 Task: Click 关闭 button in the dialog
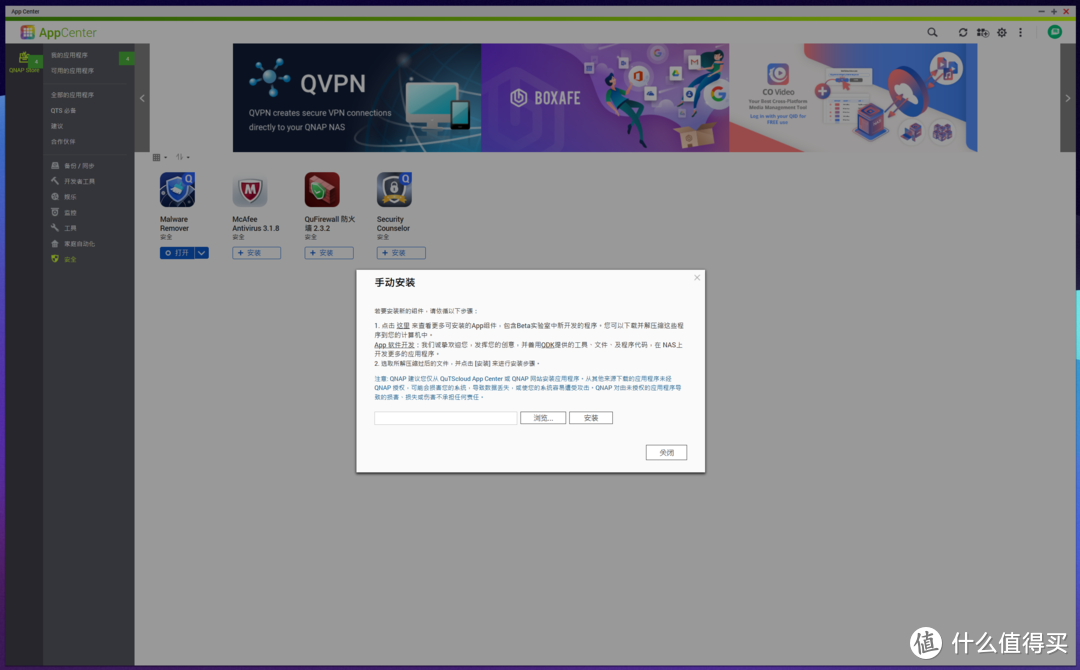666,452
